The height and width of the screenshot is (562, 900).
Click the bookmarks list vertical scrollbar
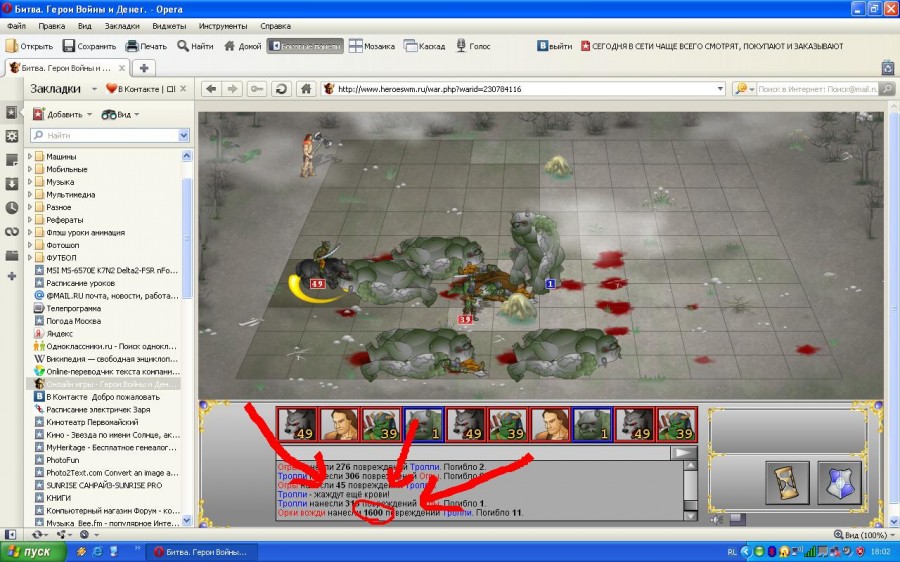(187, 238)
